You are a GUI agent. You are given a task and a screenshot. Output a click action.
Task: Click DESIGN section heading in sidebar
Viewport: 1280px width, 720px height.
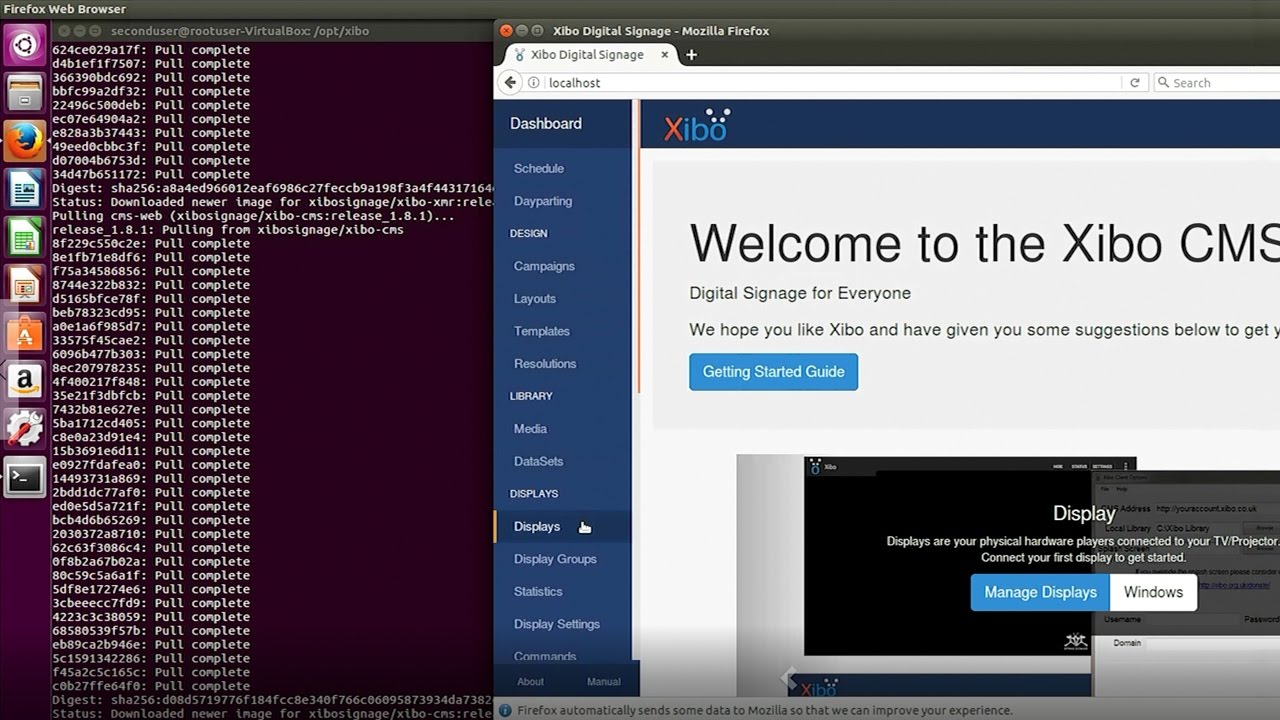pyautogui.click(x=529, y=234)
